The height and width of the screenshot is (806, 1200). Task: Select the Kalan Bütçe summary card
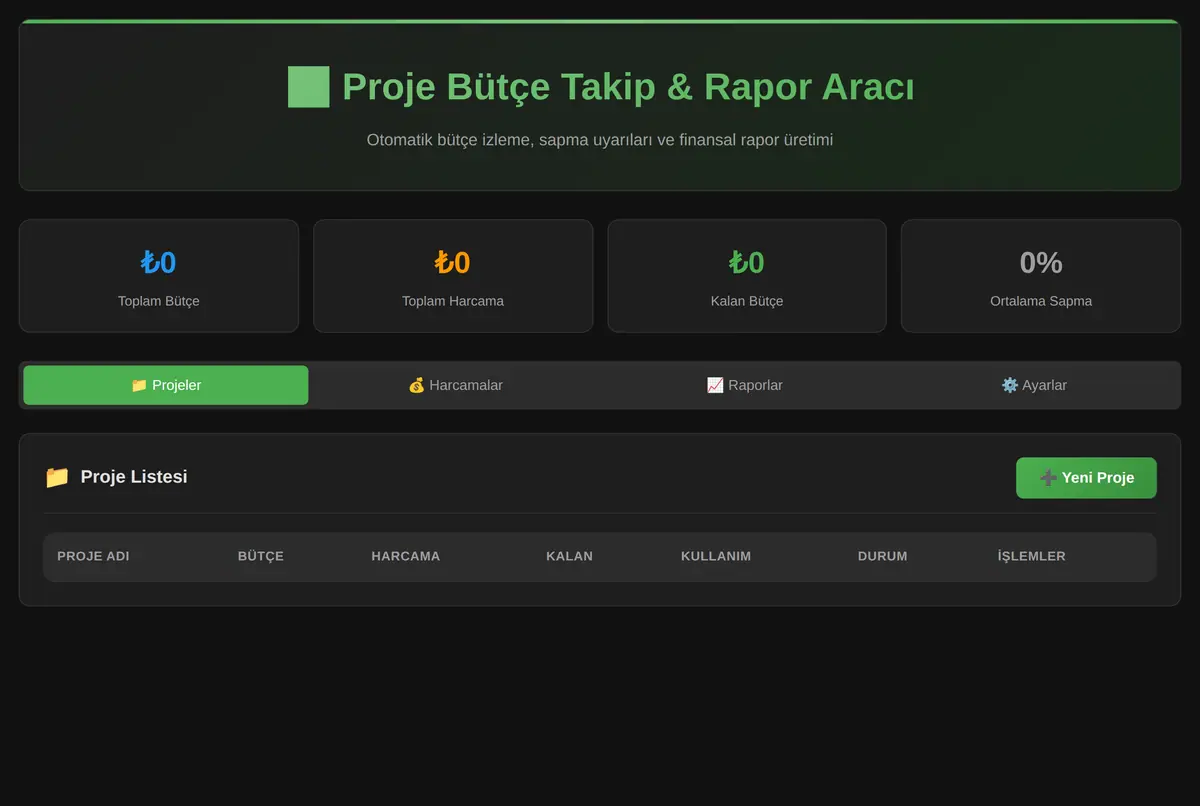click(x=747, y=276)
